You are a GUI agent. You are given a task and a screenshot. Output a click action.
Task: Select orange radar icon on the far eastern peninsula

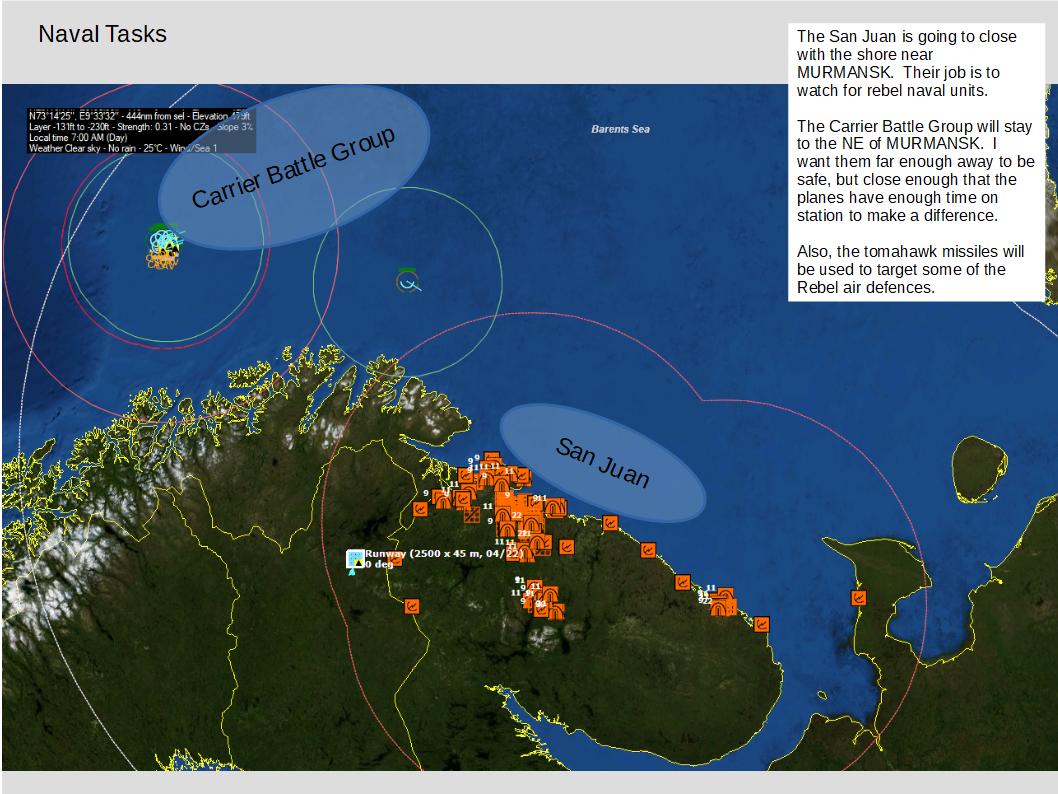(x=858, y=598)
